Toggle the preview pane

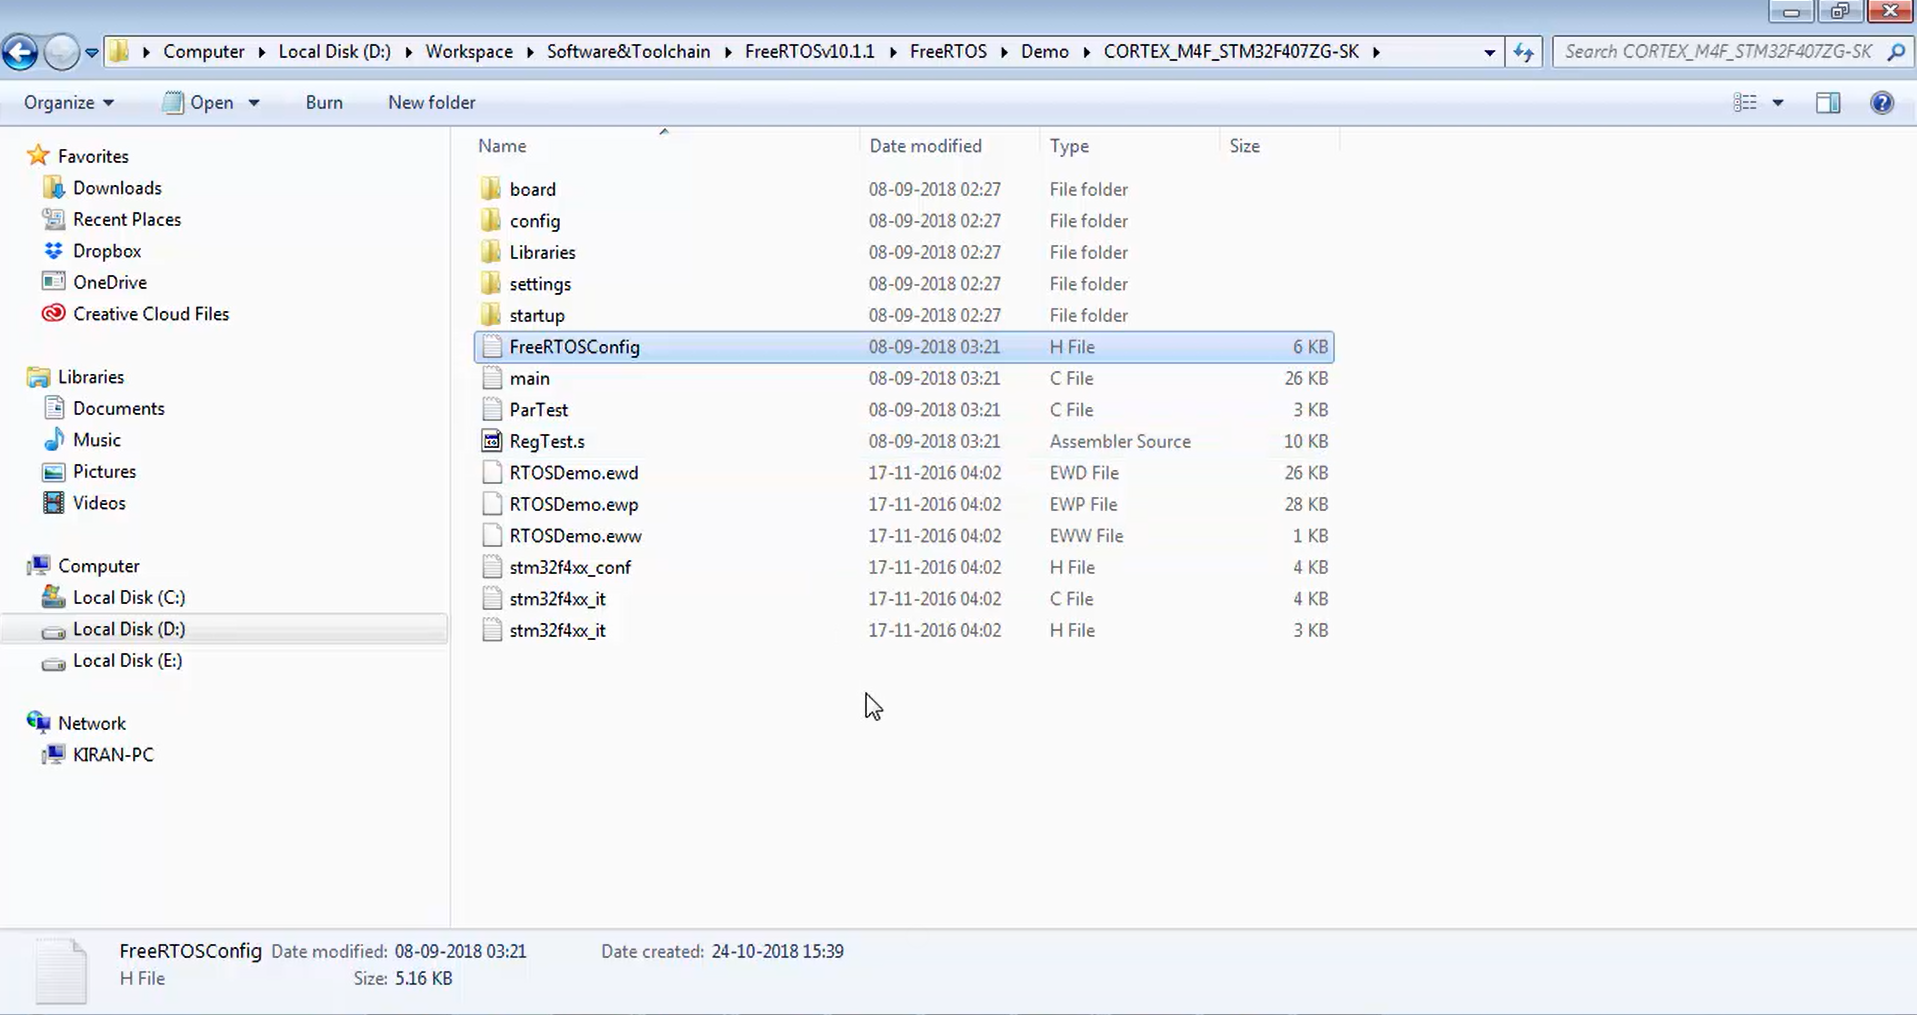click(1828, 102)
